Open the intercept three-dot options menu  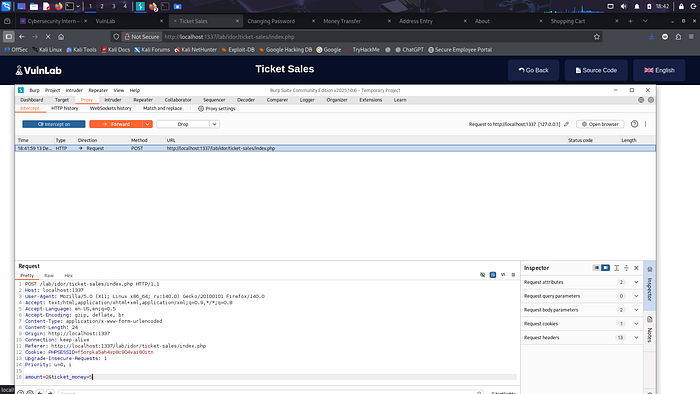pyautogui.click(x=646, y=124)
